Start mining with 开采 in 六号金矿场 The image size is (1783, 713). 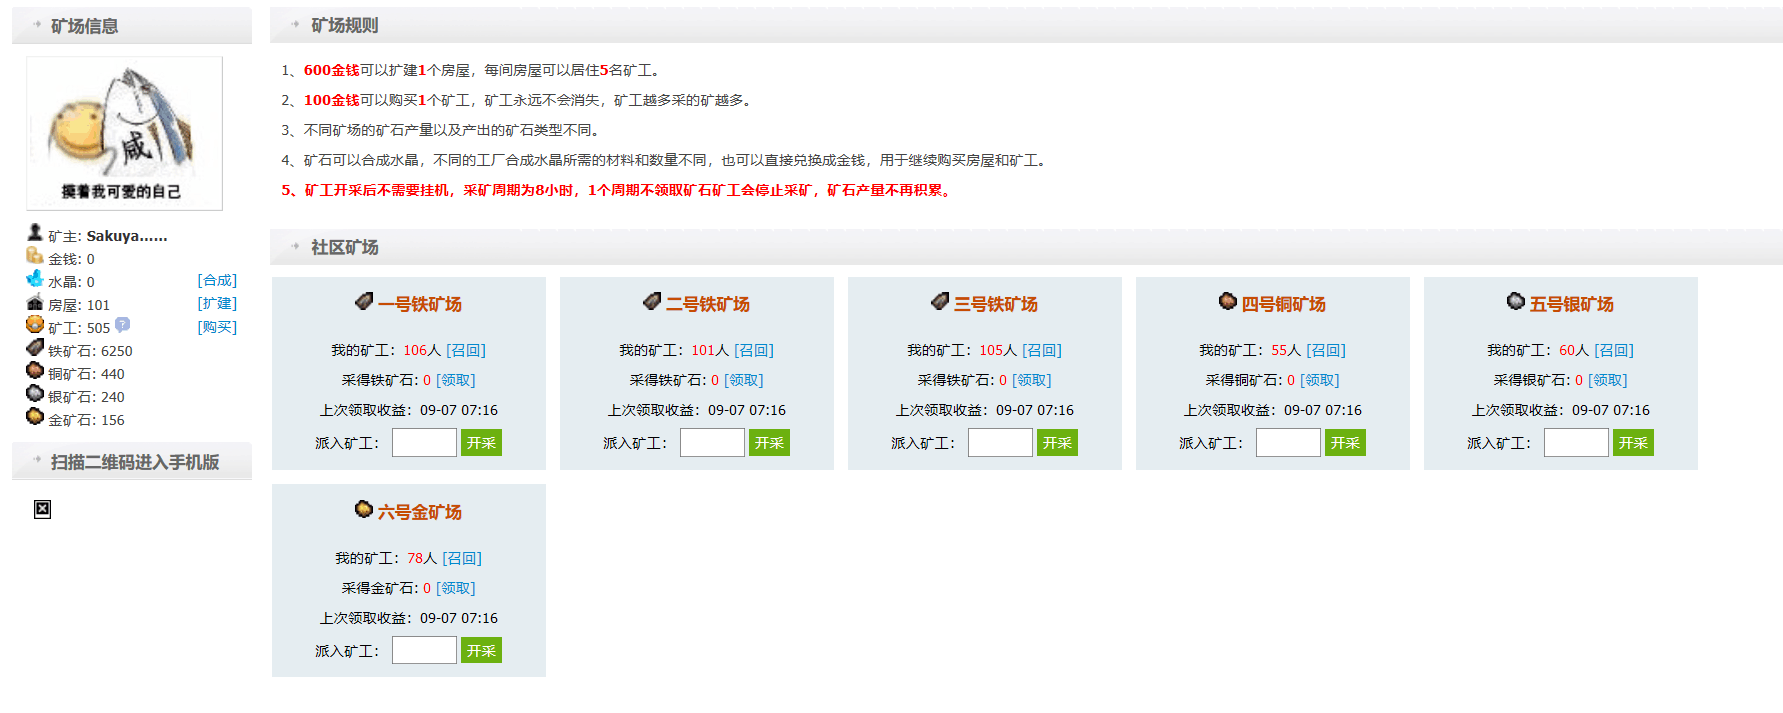click(x=481, y=651)
